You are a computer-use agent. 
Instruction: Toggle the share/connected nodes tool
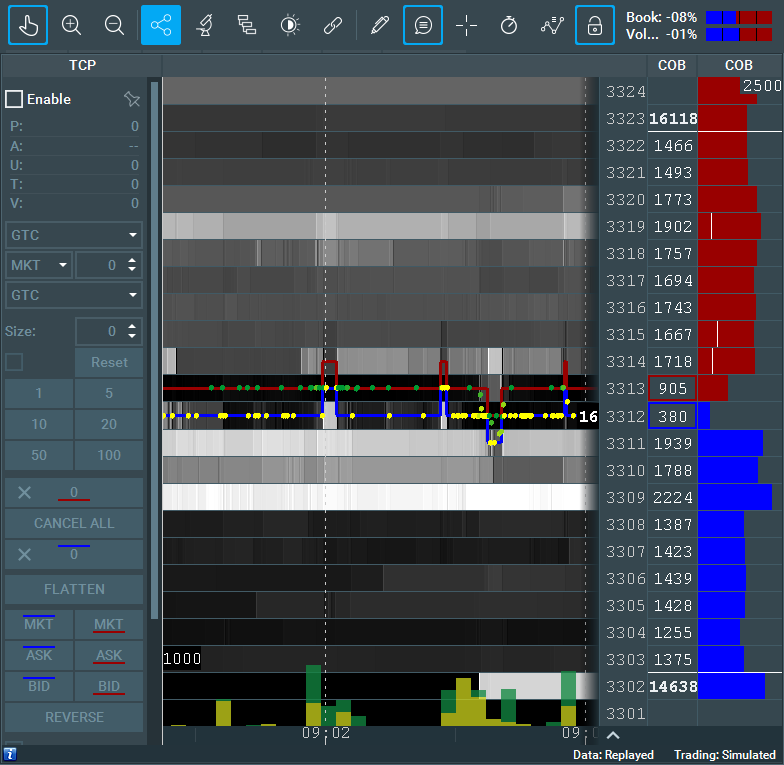161,25
